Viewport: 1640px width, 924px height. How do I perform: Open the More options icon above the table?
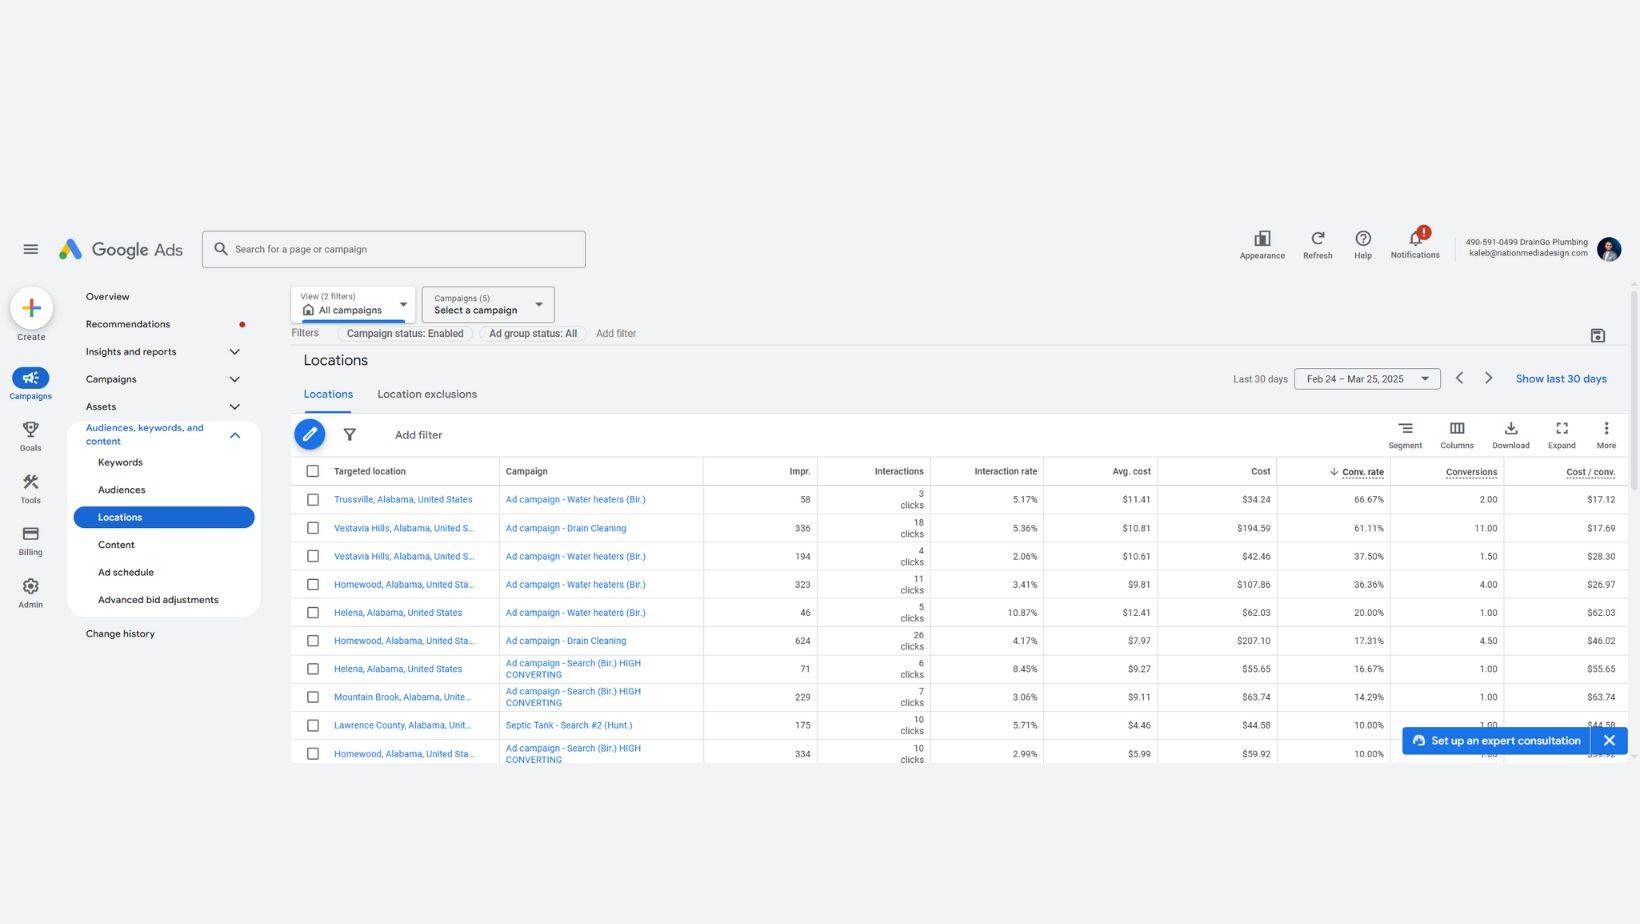[1606, 435]
